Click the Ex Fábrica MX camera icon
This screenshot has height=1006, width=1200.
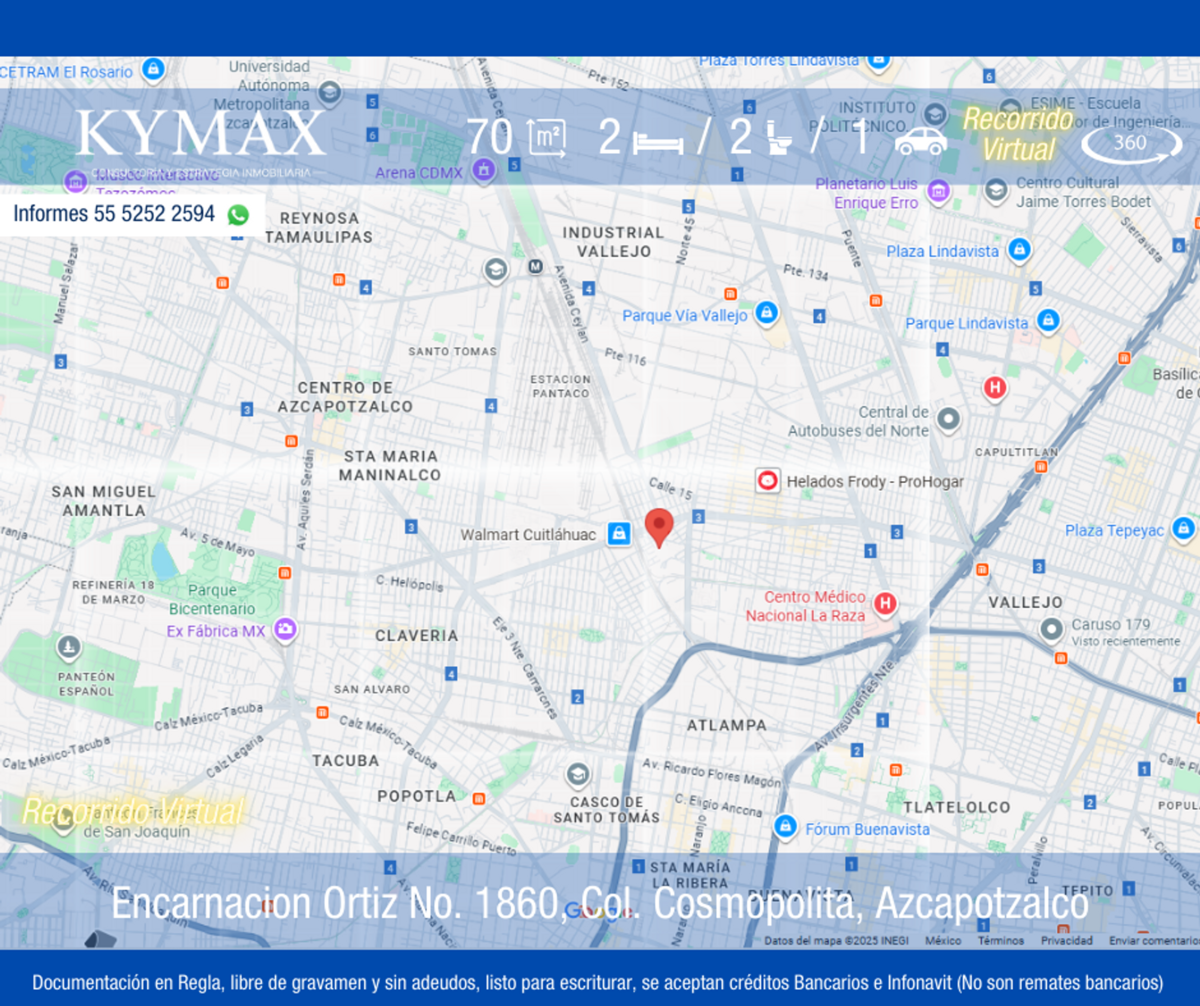click(286, 630)
